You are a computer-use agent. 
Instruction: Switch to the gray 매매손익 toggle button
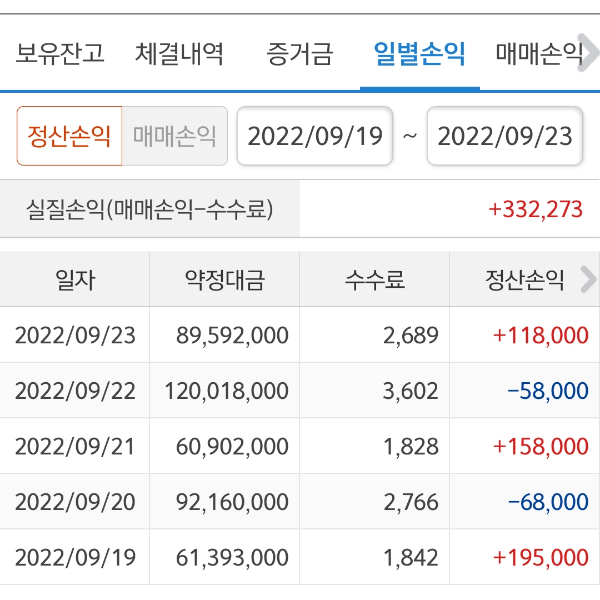click(174, 136)
